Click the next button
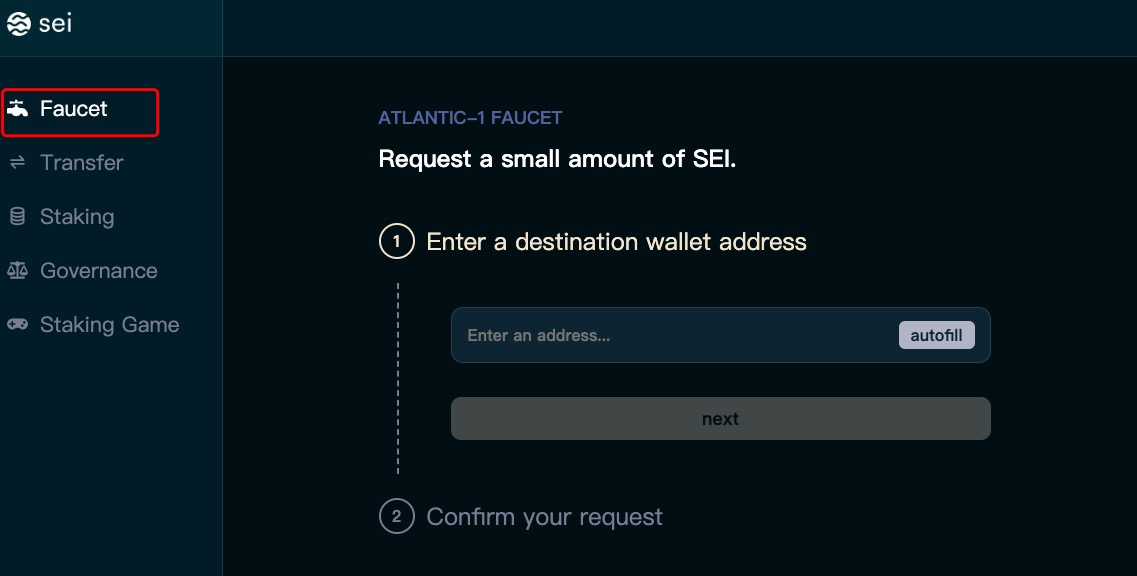This screenshot has width=1137, height=576. click(x=720, y=419)
